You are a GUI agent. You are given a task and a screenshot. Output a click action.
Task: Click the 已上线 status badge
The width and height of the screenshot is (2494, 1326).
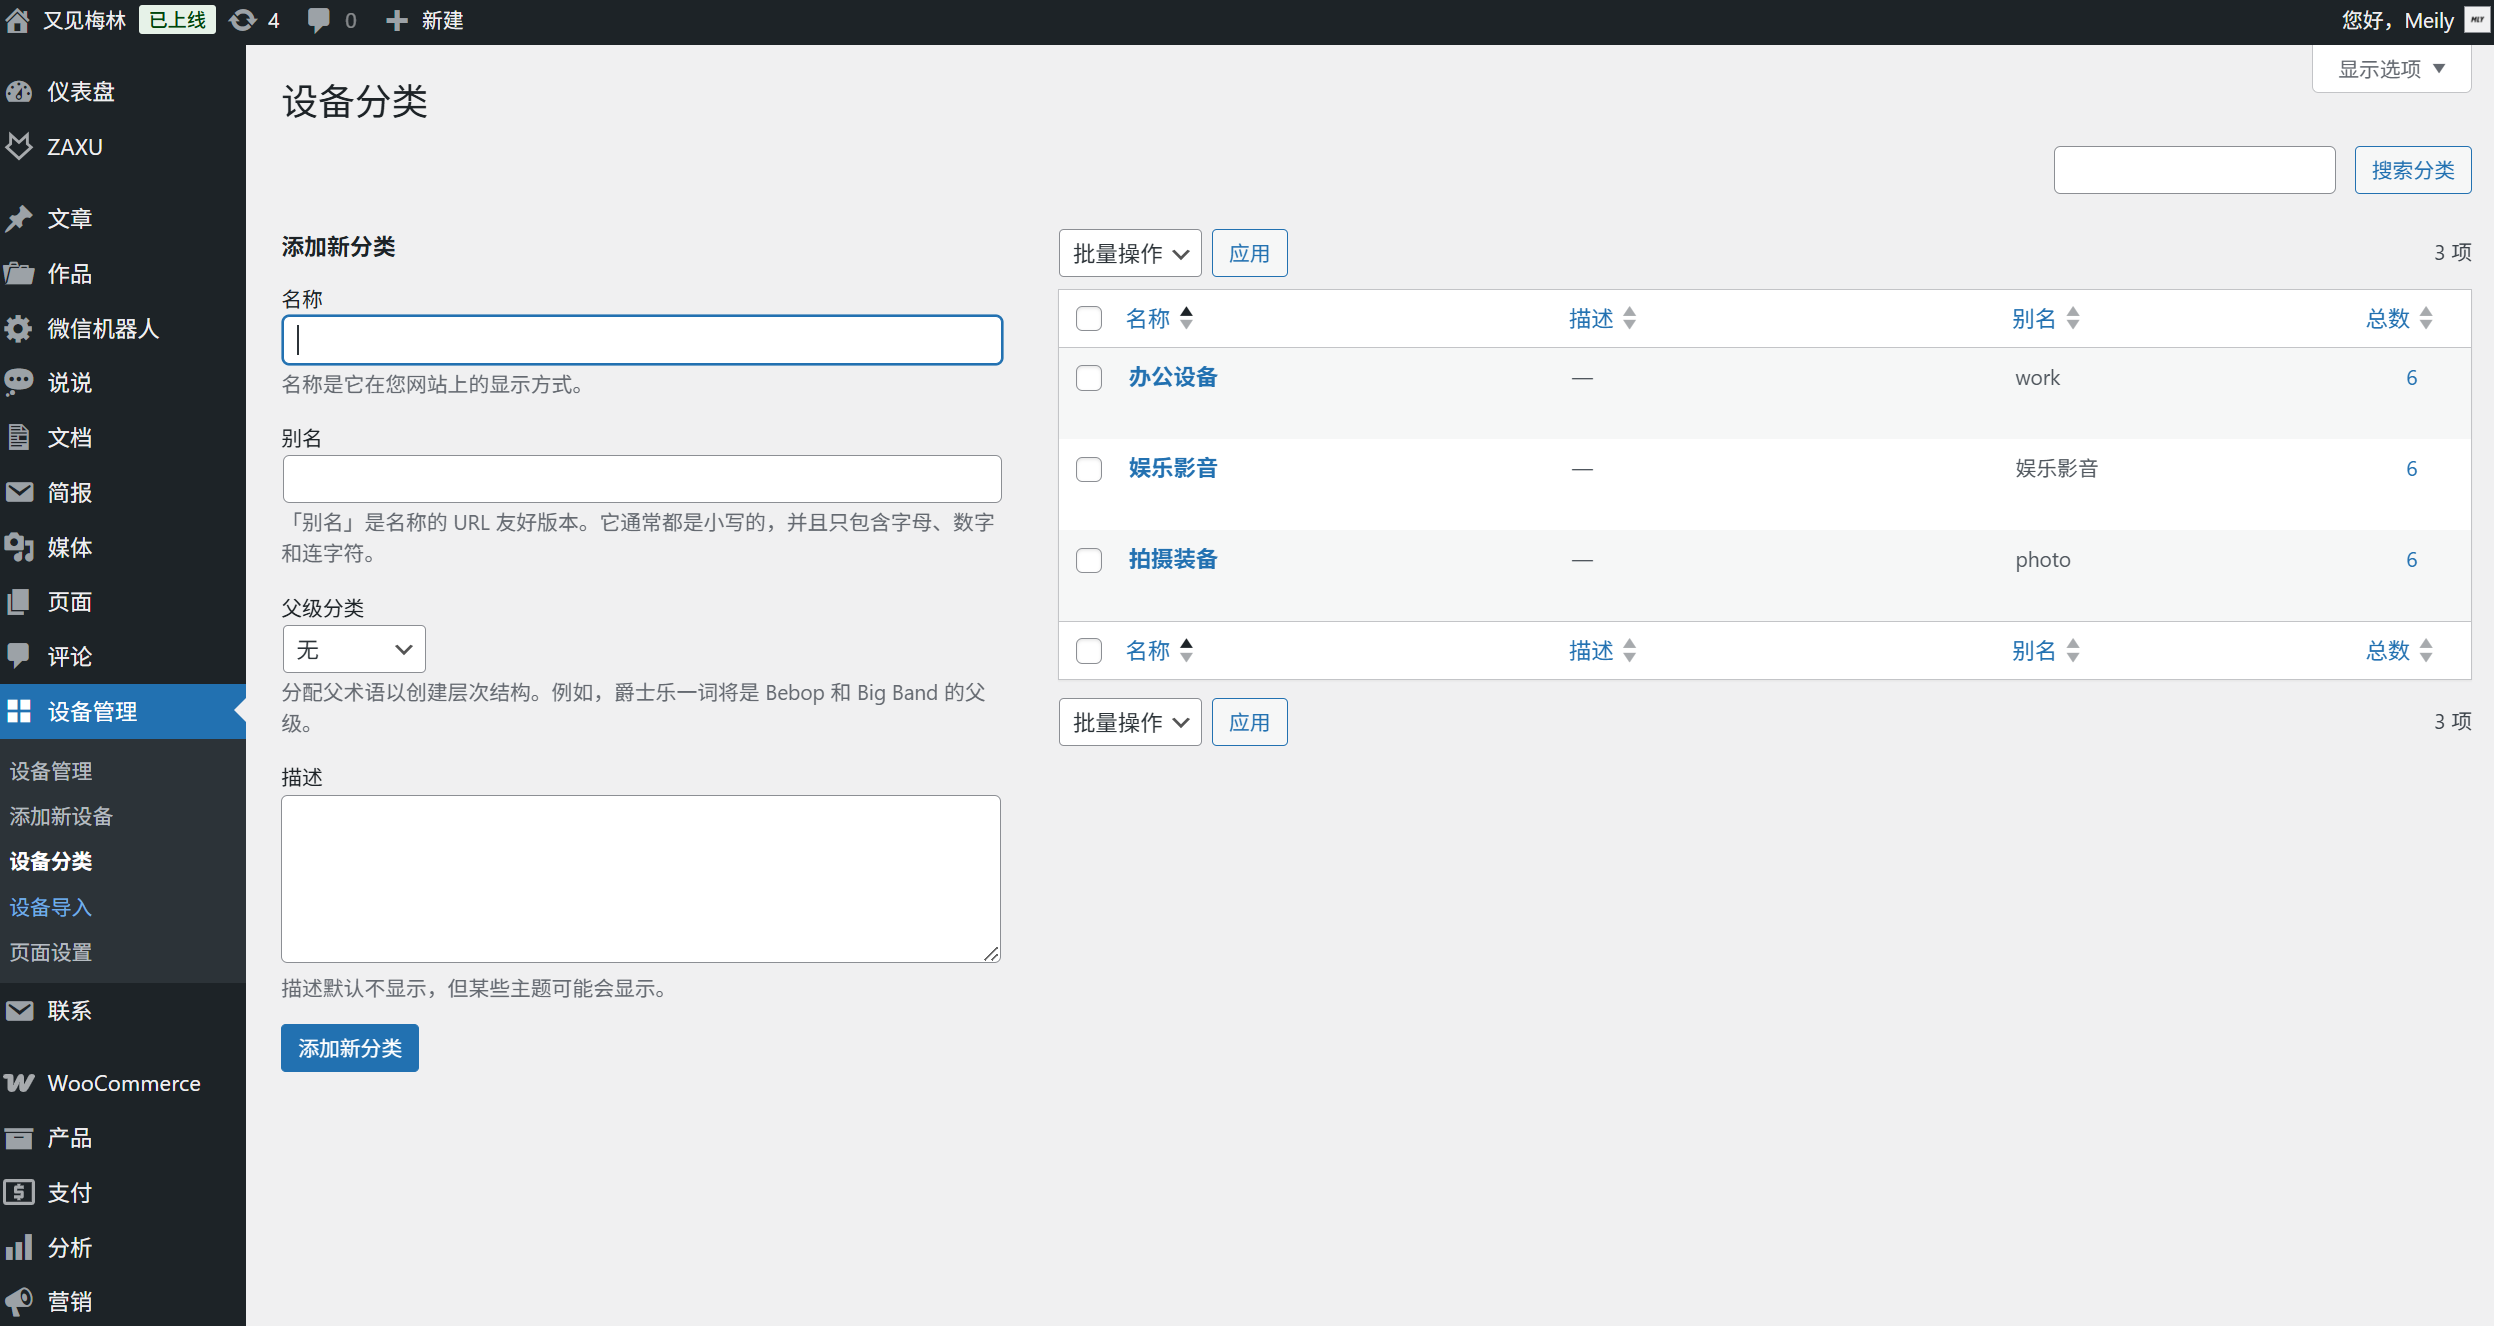click(177, 20)
